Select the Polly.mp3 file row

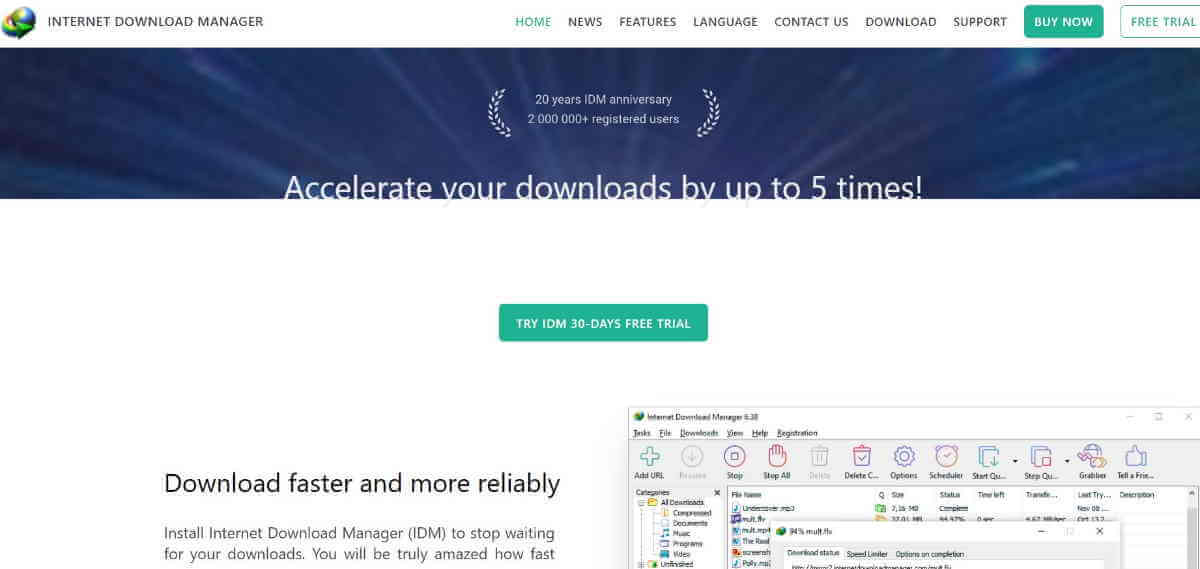pos(752,563)
